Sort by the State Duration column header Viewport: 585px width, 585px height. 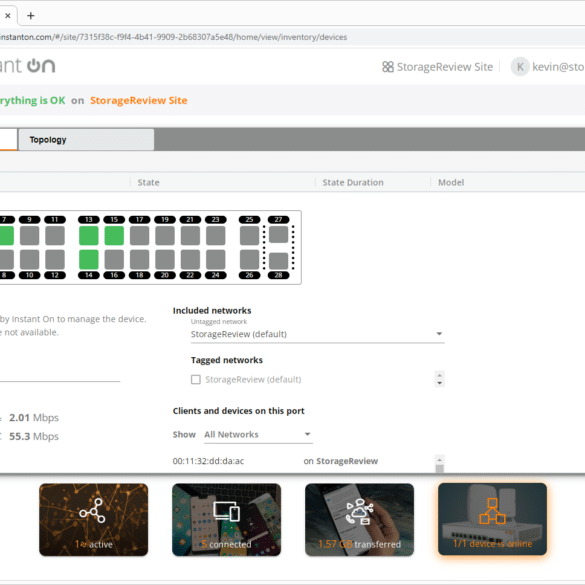pyautogui.click(x=353, y=182)
